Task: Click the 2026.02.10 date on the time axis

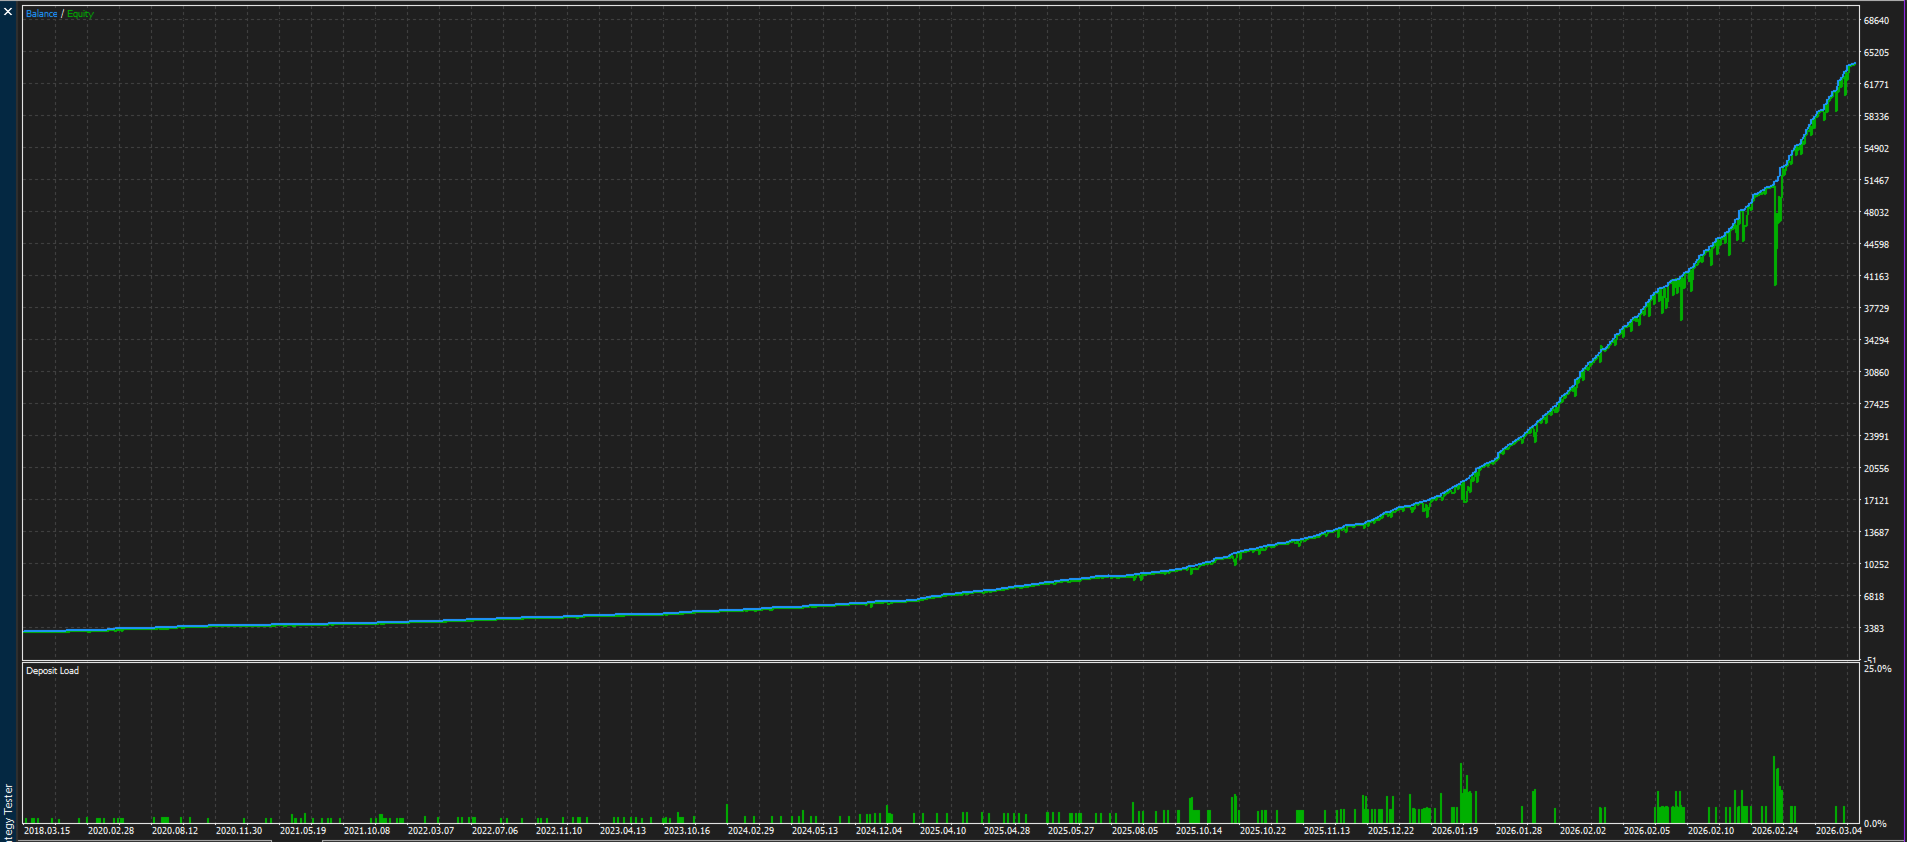Action: [1711, 831]
